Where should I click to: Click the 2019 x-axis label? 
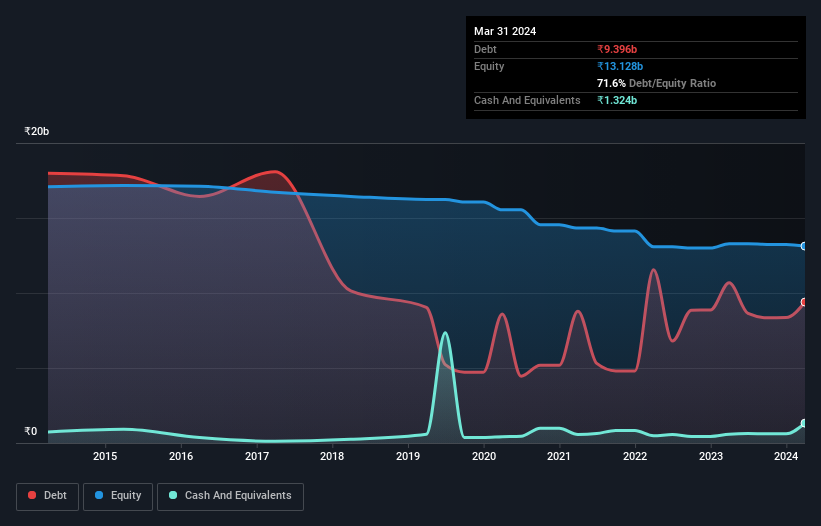point(408,456)
